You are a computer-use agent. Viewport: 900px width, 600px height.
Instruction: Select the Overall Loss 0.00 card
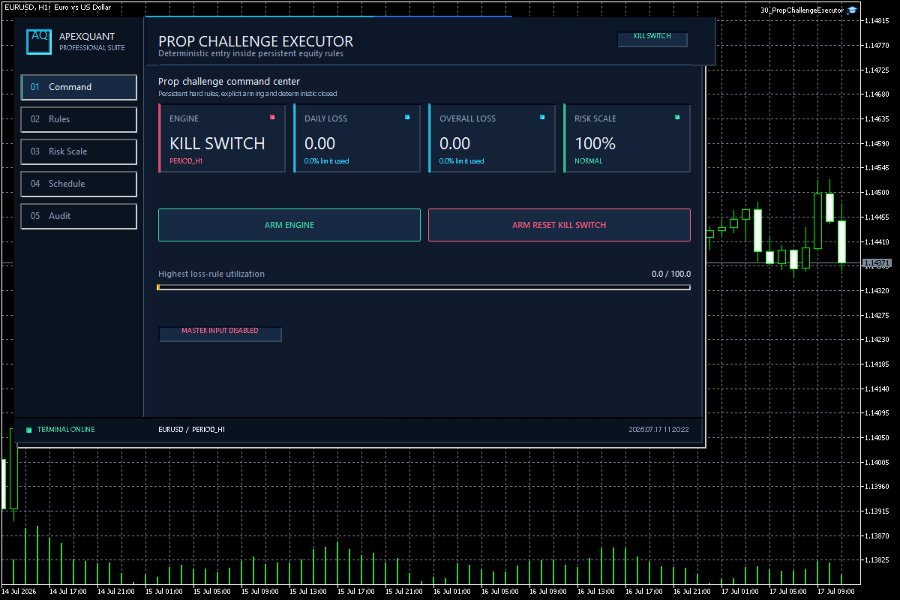click(x=492, y=138)
